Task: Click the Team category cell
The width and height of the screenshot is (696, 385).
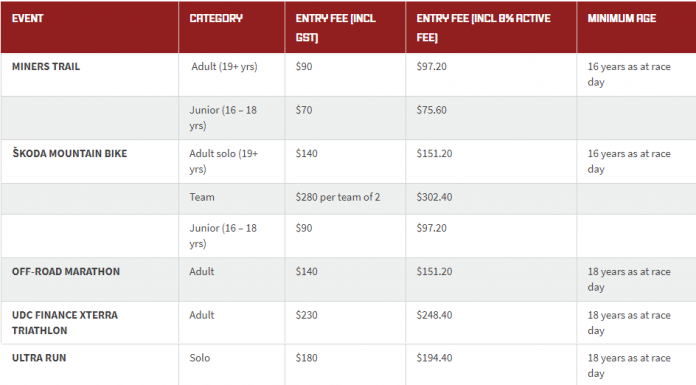Action: coord(202,197)
